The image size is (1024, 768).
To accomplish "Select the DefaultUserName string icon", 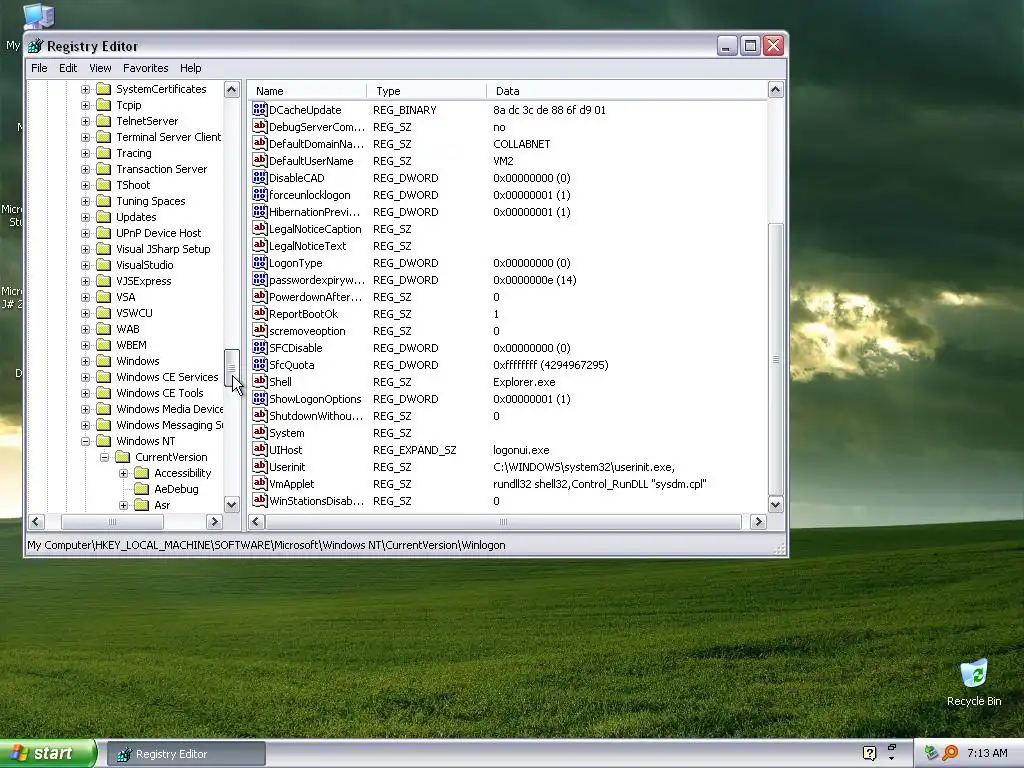I will [x=259, y=161].
